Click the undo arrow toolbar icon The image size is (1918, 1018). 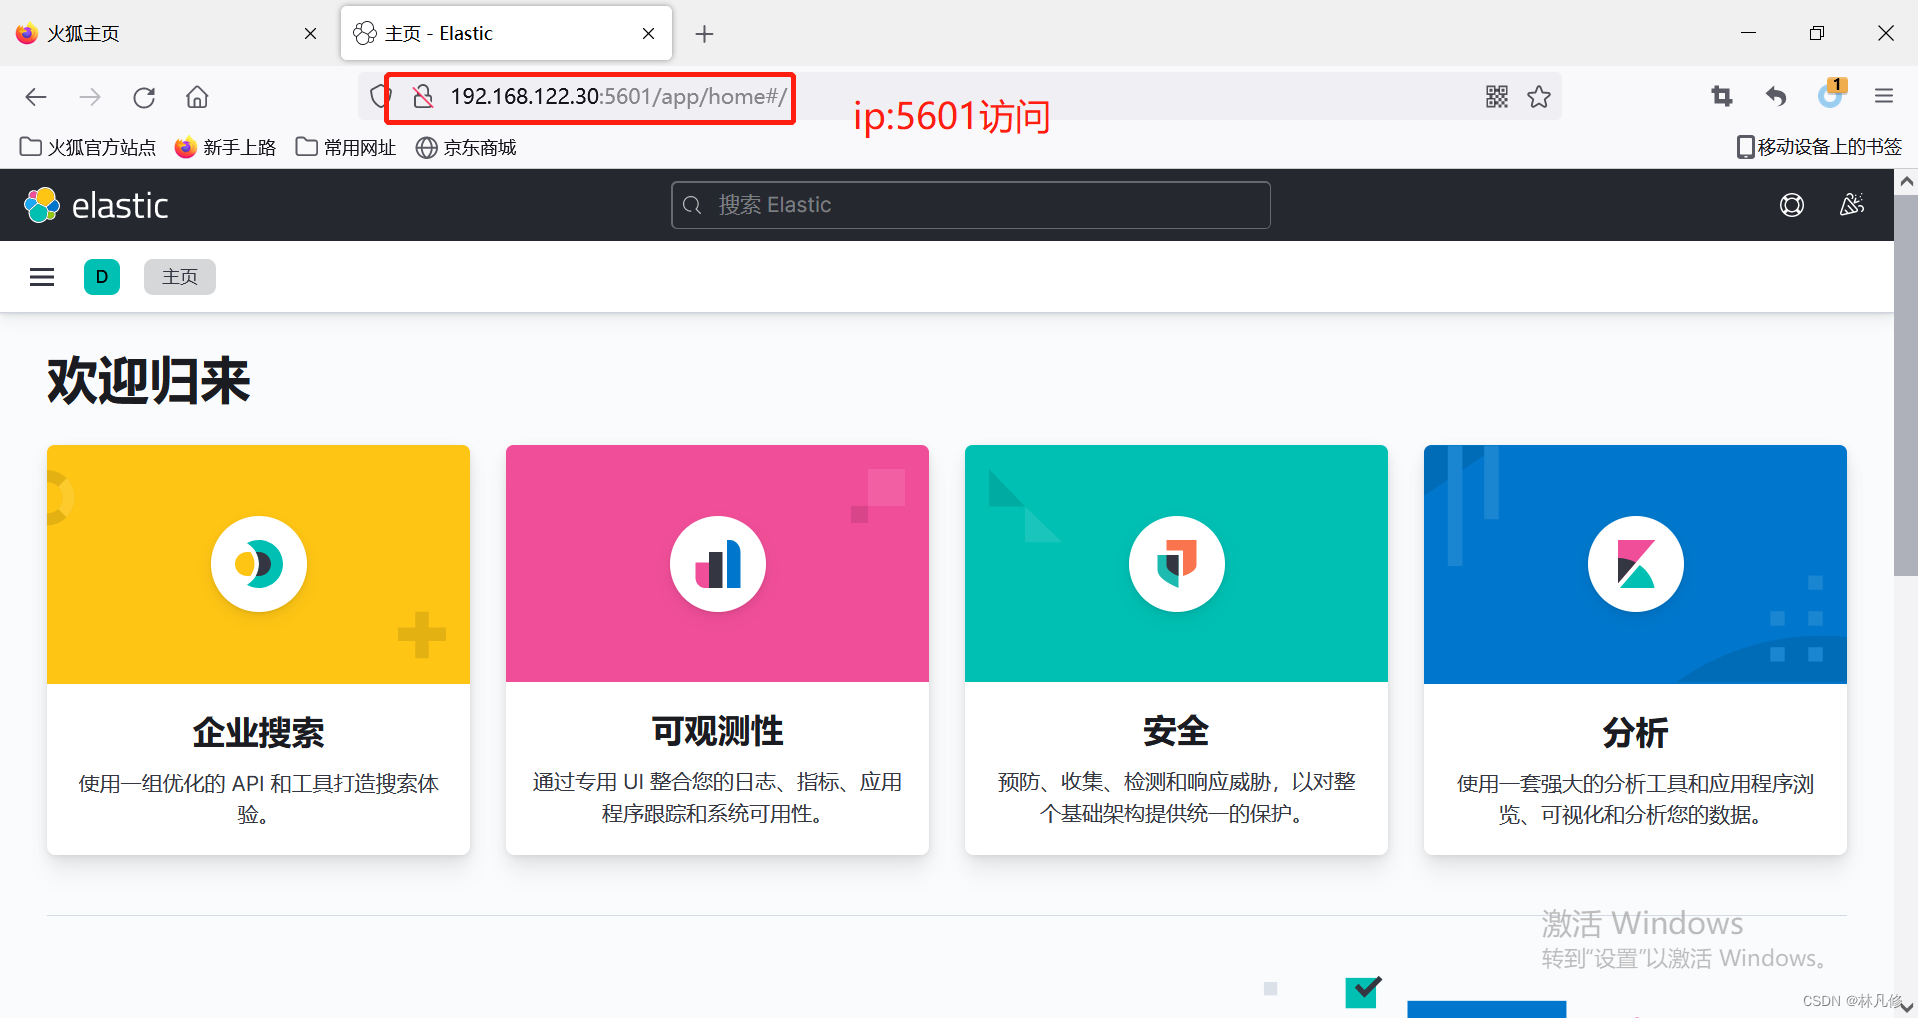(1776, 97)
